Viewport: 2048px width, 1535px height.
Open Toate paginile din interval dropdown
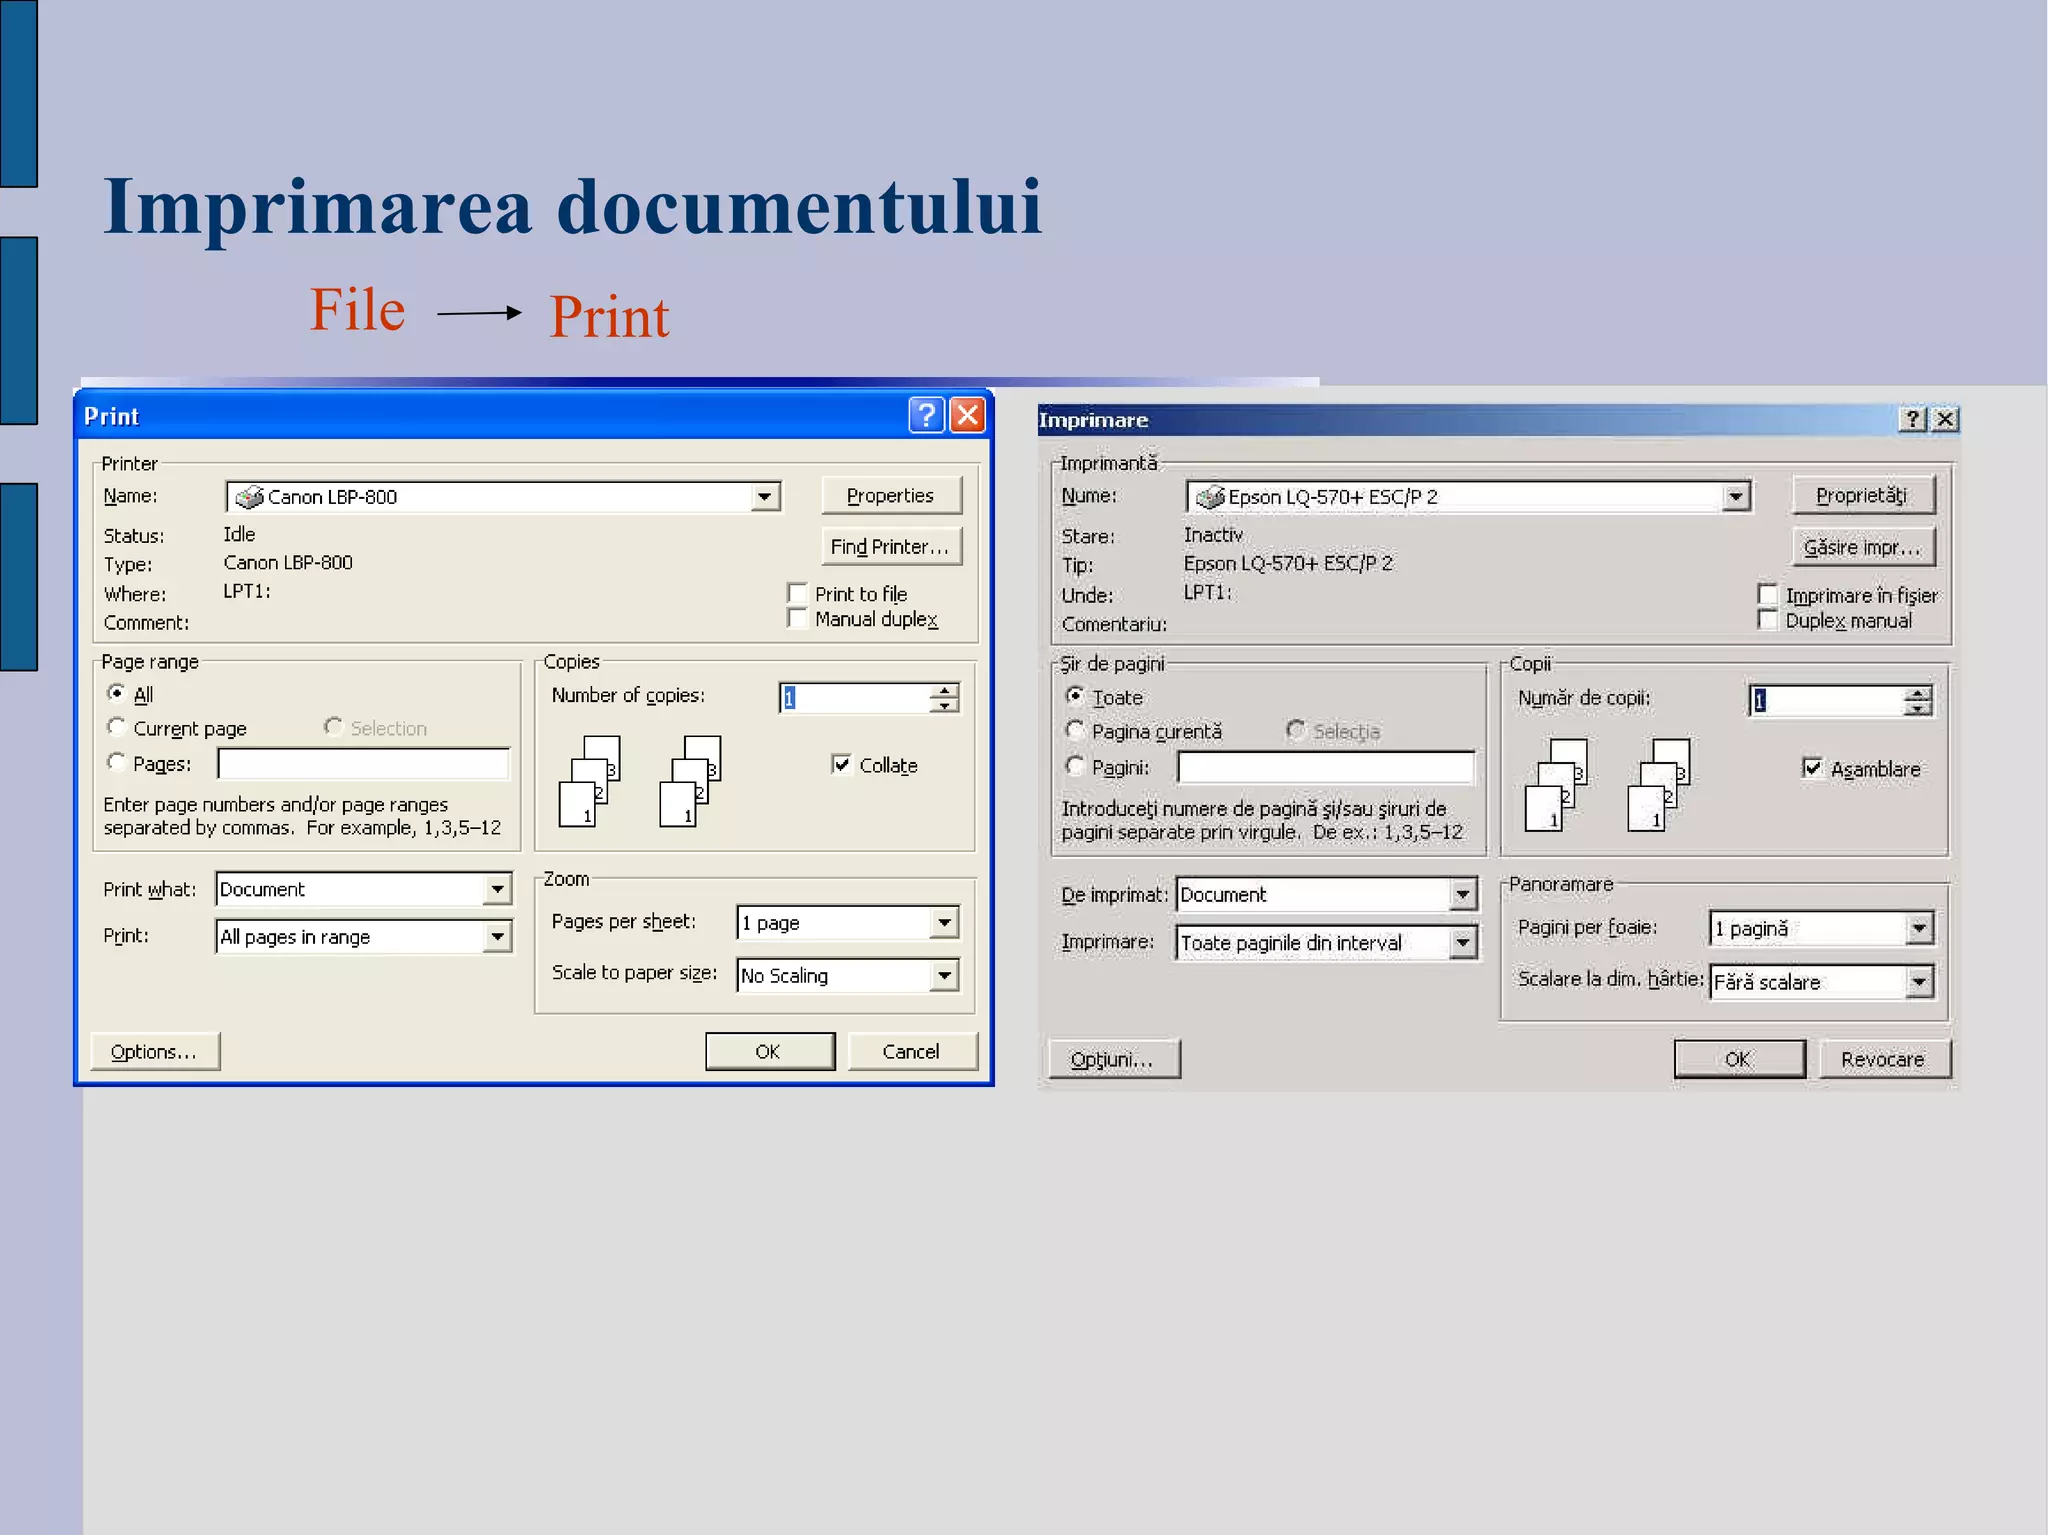pos(1463,942)
